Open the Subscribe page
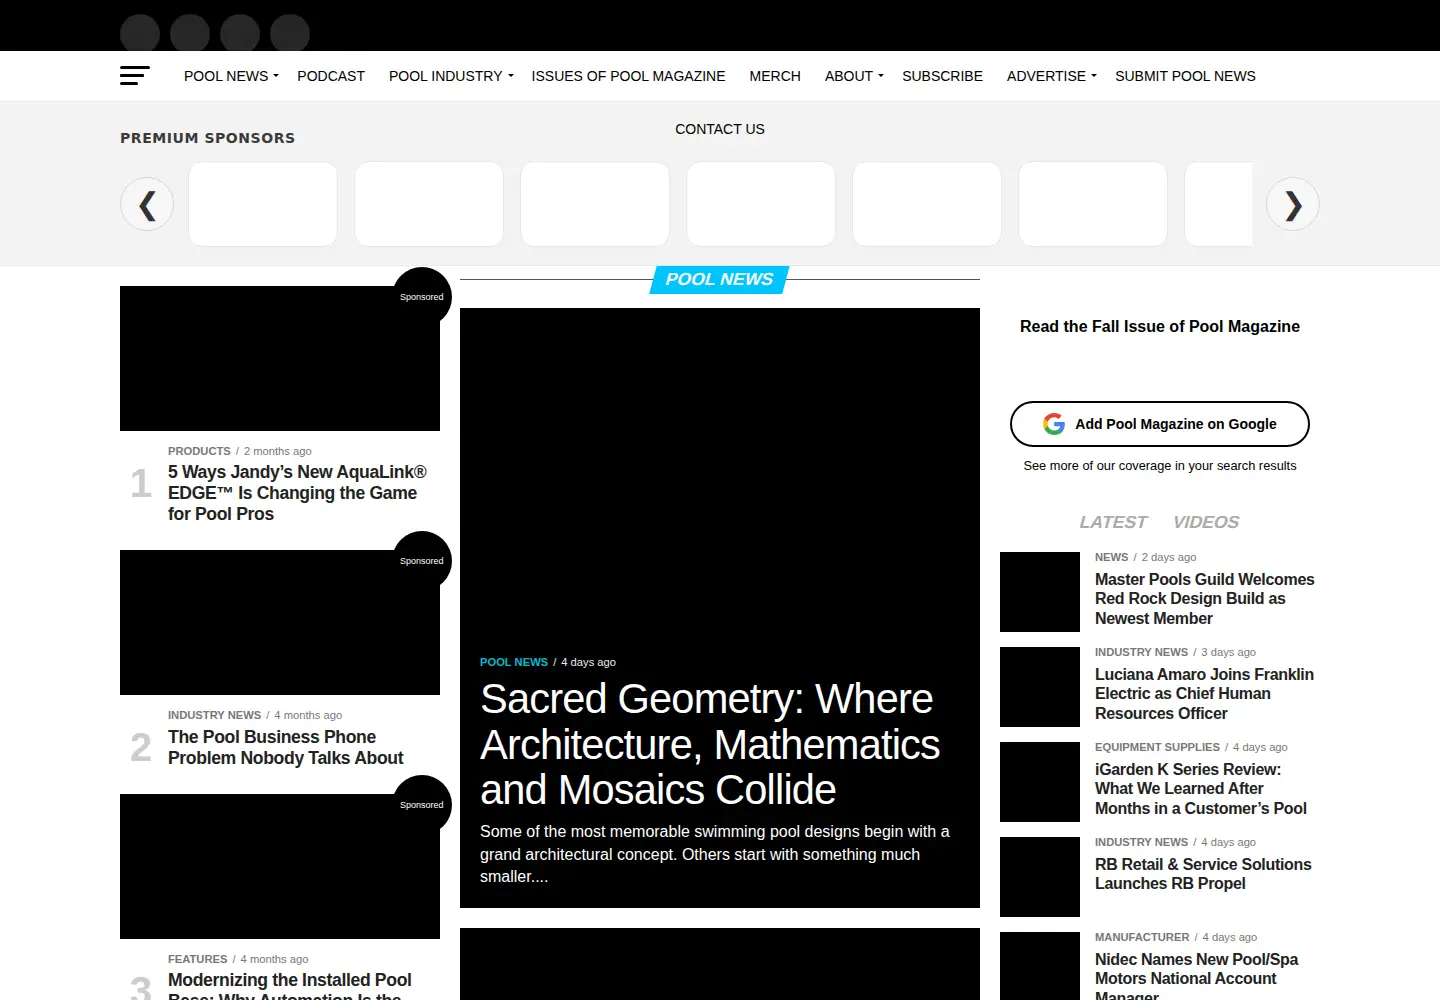Viewport: 1440px width, 1000px height. 942,76
